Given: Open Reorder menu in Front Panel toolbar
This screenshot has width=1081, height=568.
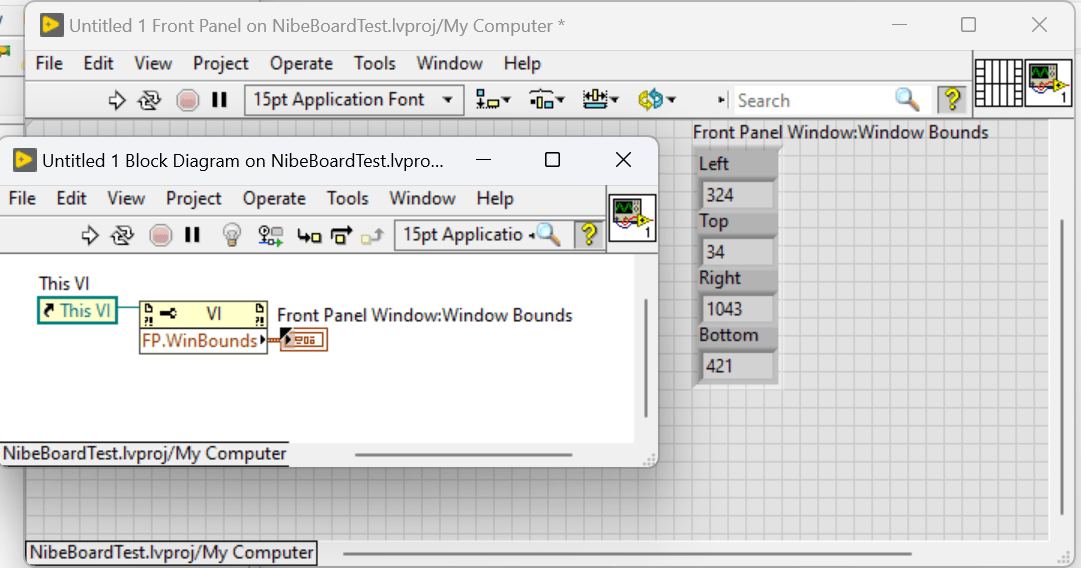Looking at the screenshot, I should click(x=656, y=101).
